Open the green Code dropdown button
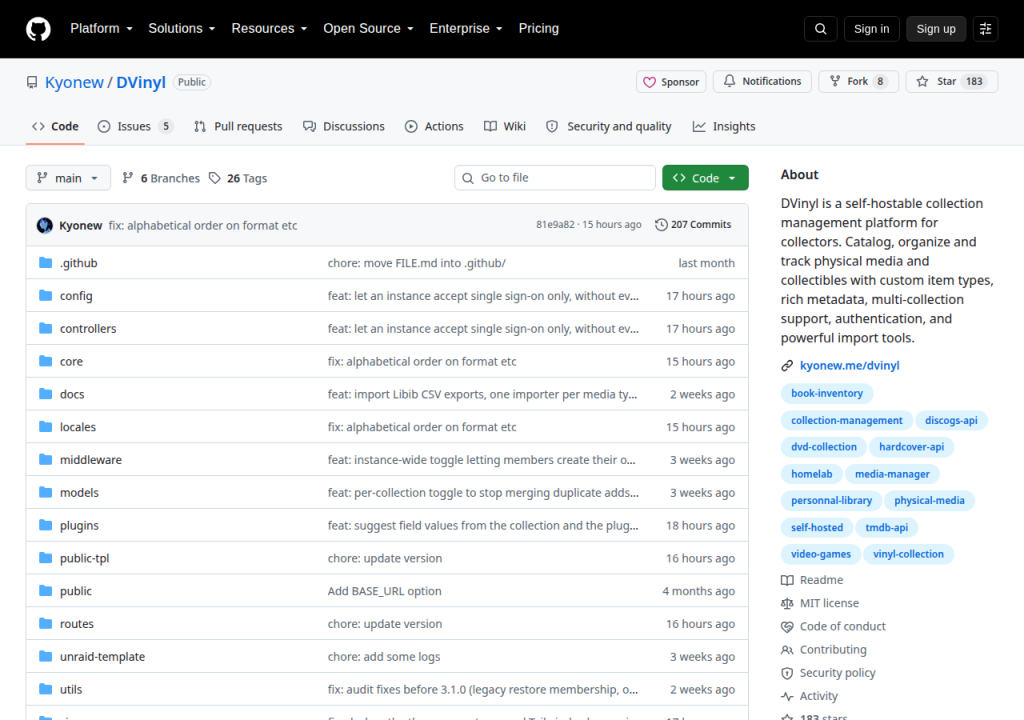Screen dimensions: 1024x720 click(705, 178)
